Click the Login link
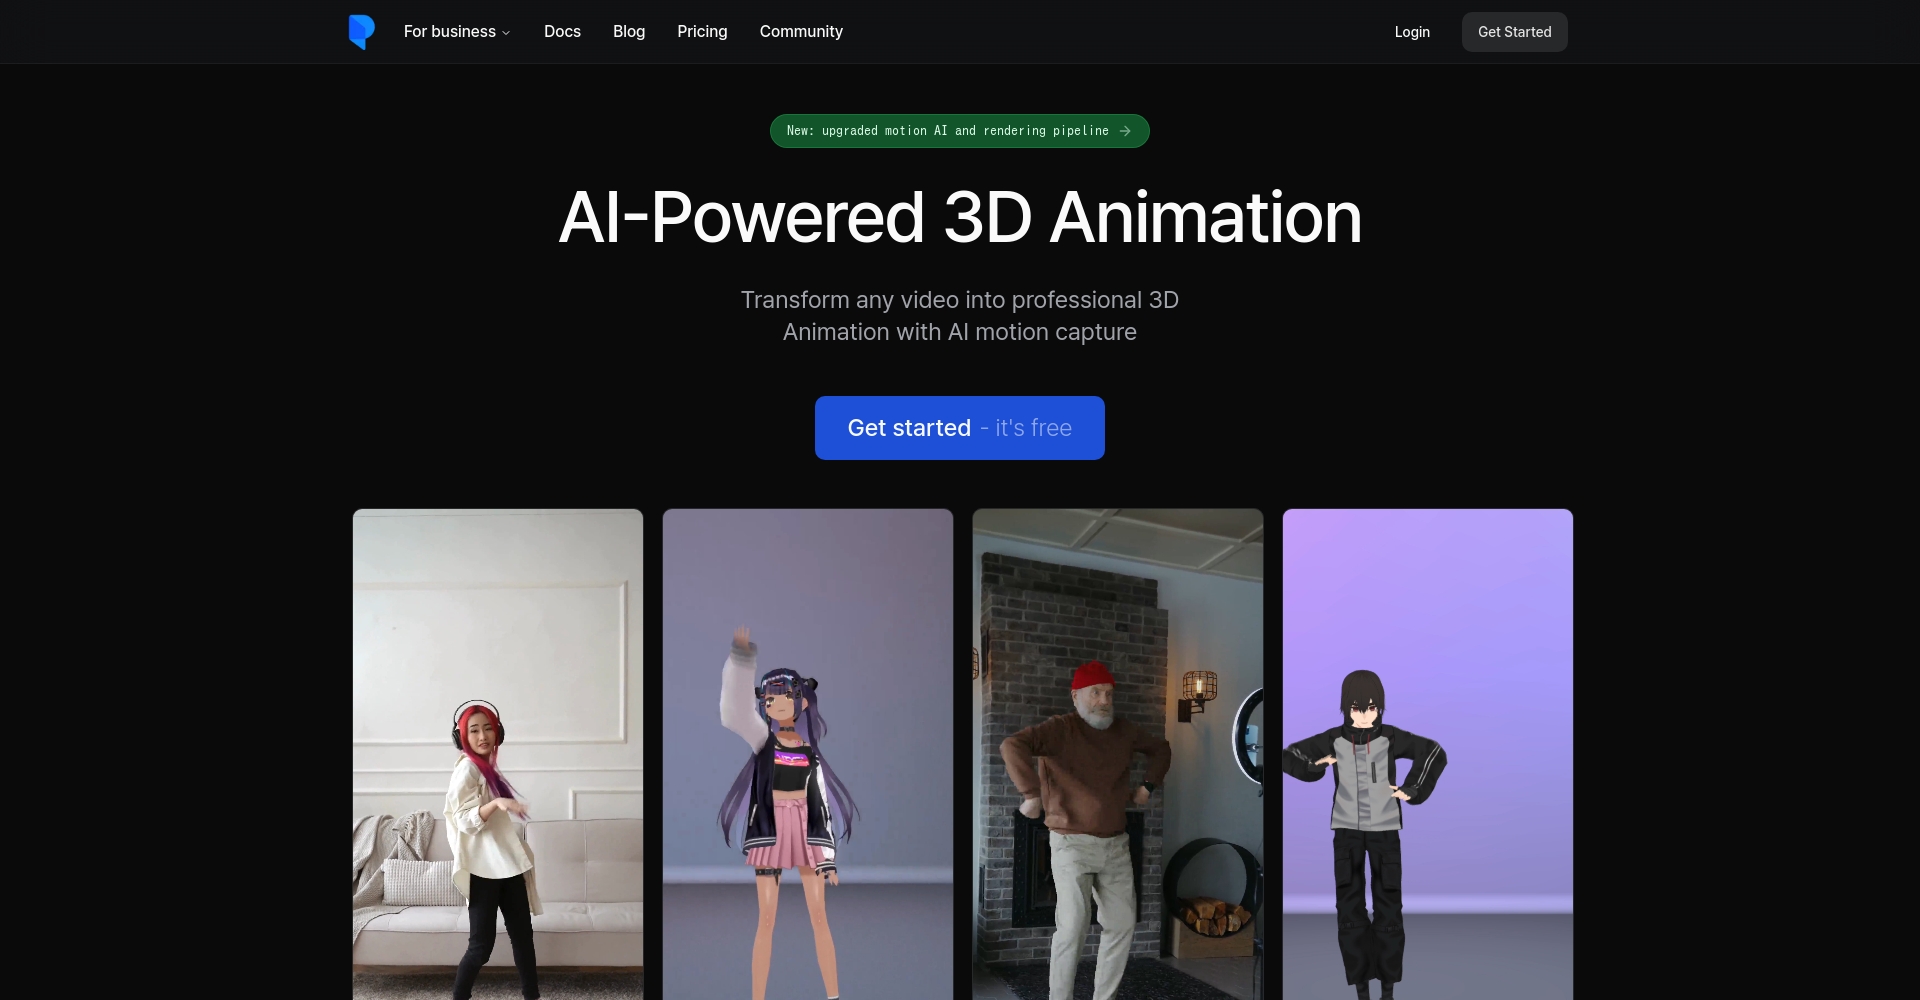 pos(1412,32)
